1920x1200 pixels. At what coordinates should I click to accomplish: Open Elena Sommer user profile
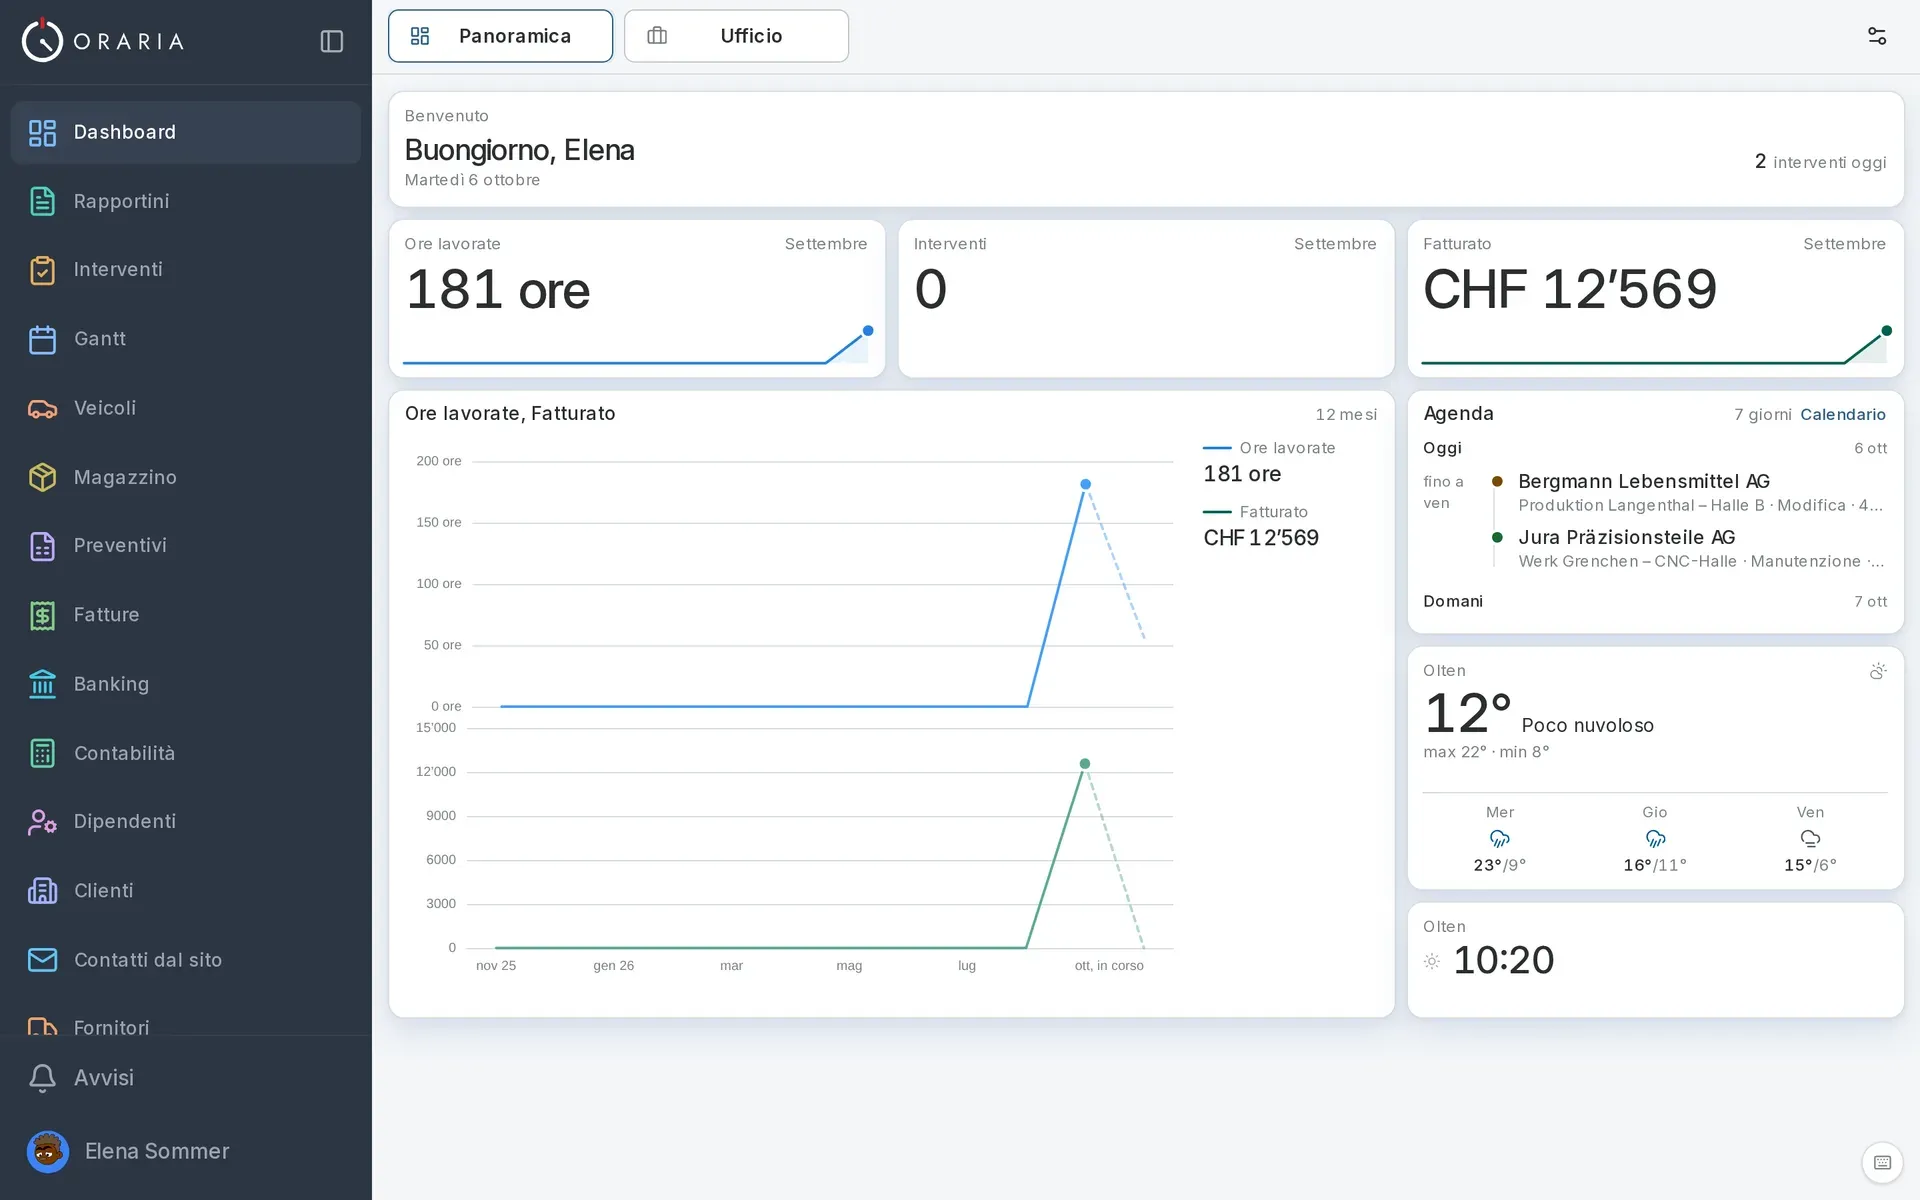click(x=186, y=1152)
